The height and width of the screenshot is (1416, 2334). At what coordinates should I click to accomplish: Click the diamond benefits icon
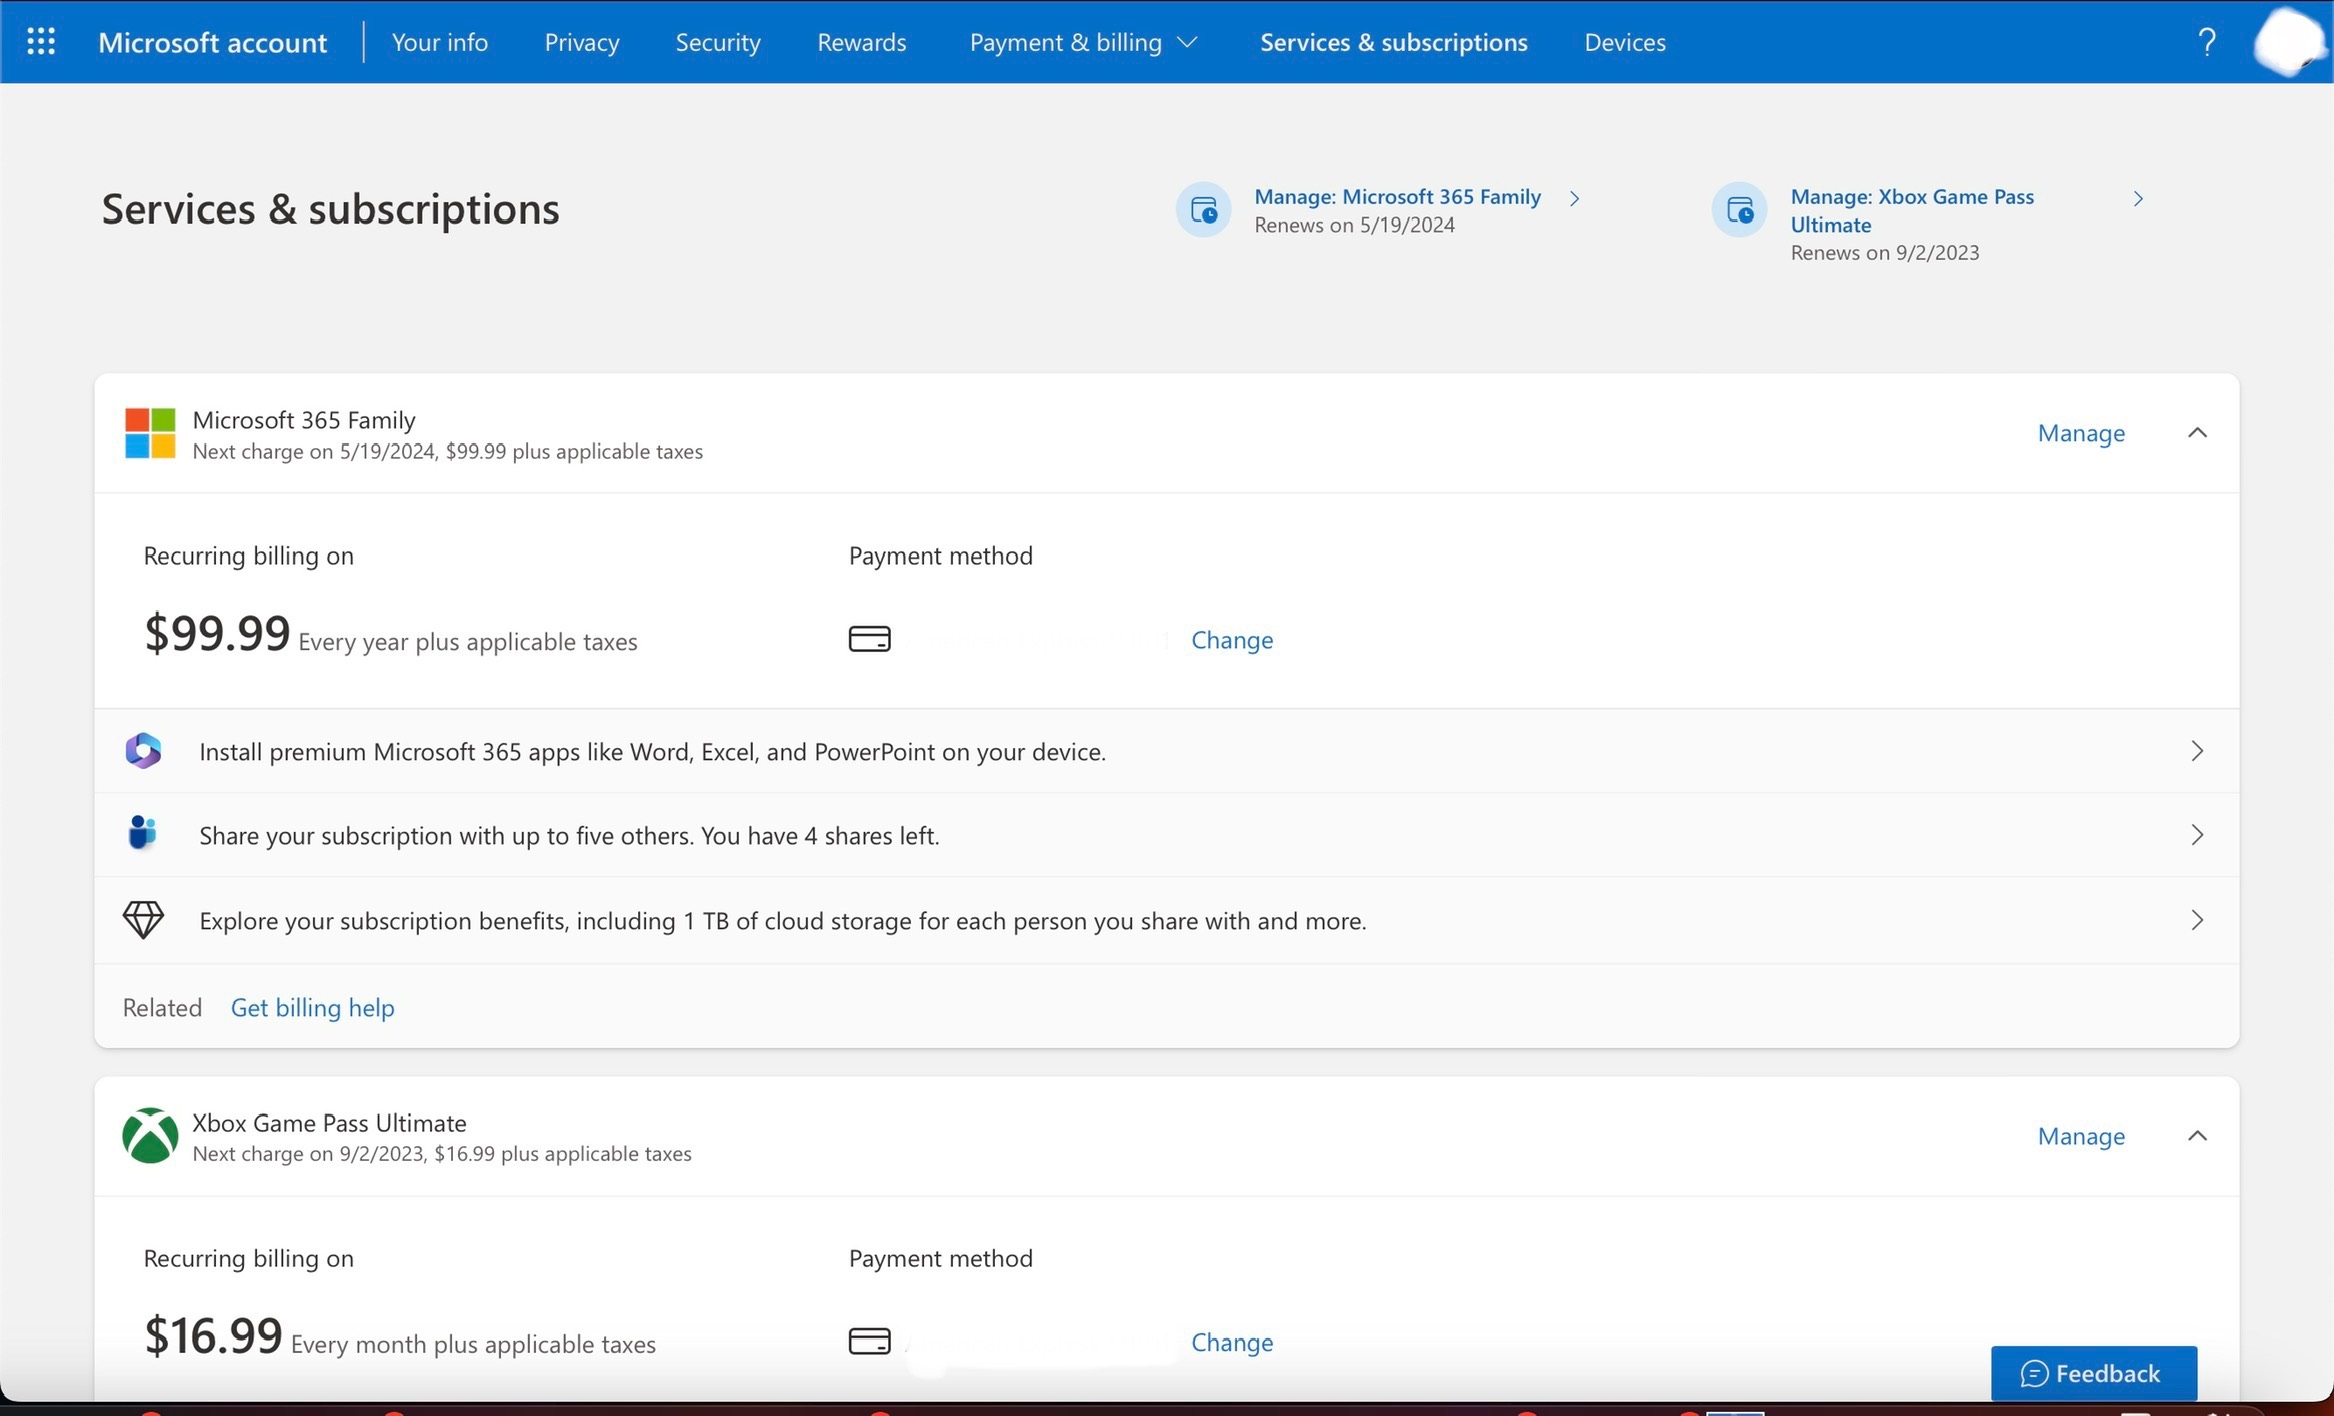143,920
